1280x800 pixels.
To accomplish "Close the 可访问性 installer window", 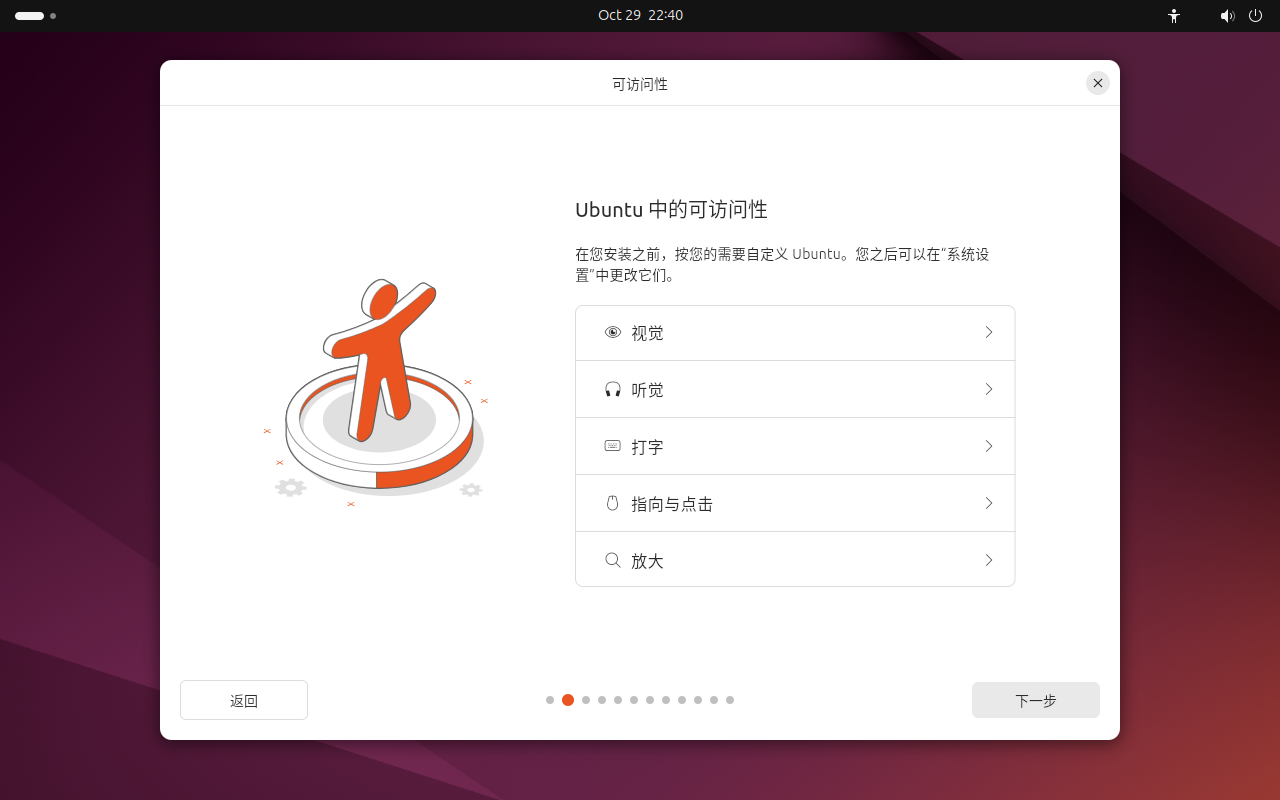I will click(1098, 83).
